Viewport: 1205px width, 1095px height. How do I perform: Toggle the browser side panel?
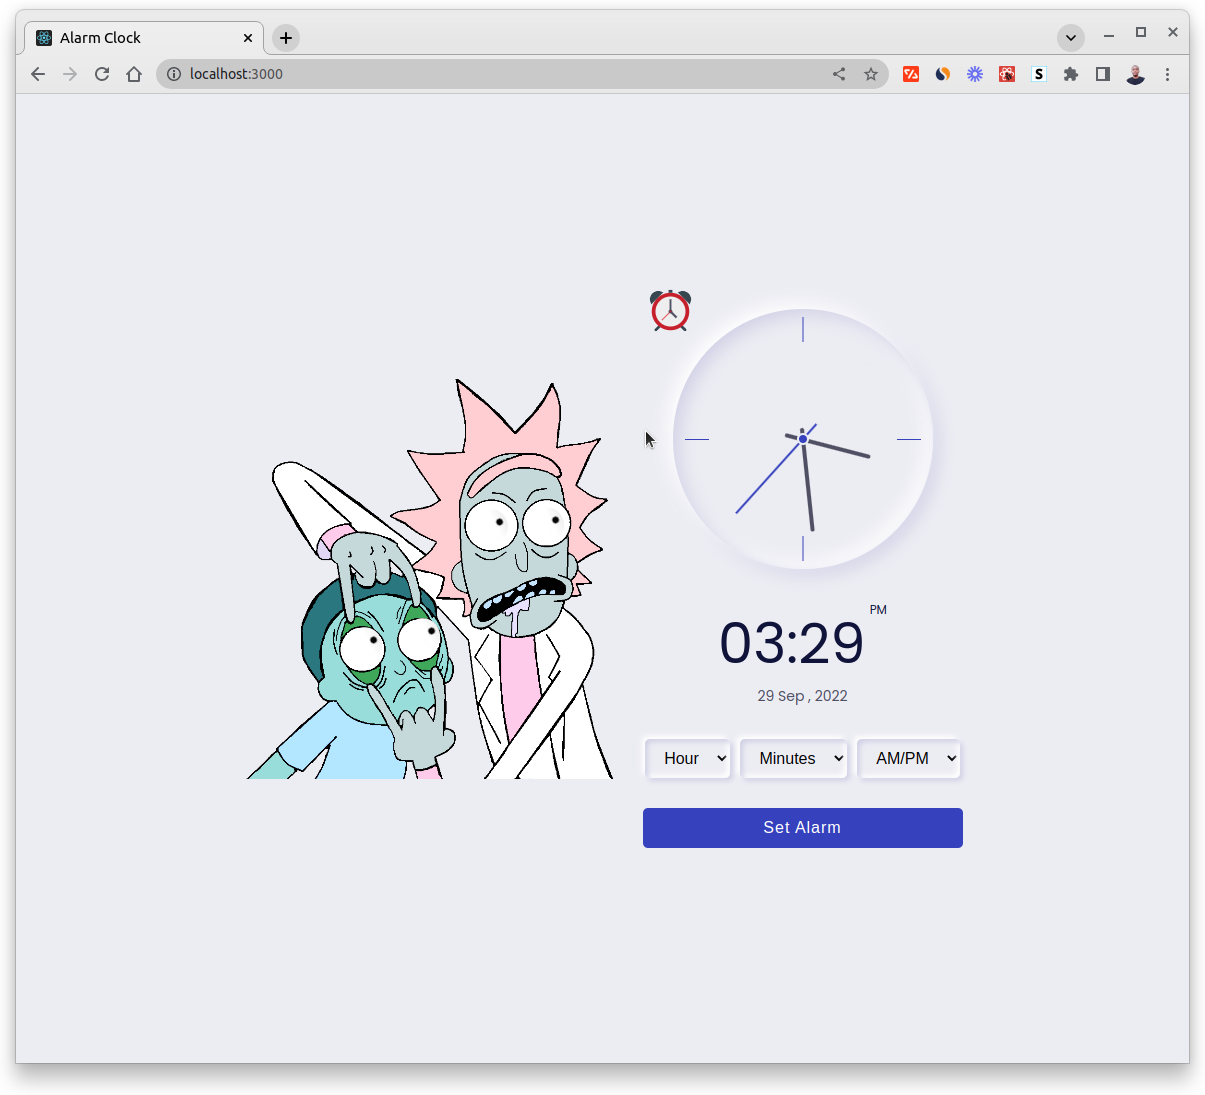(x=1103, y=74)
